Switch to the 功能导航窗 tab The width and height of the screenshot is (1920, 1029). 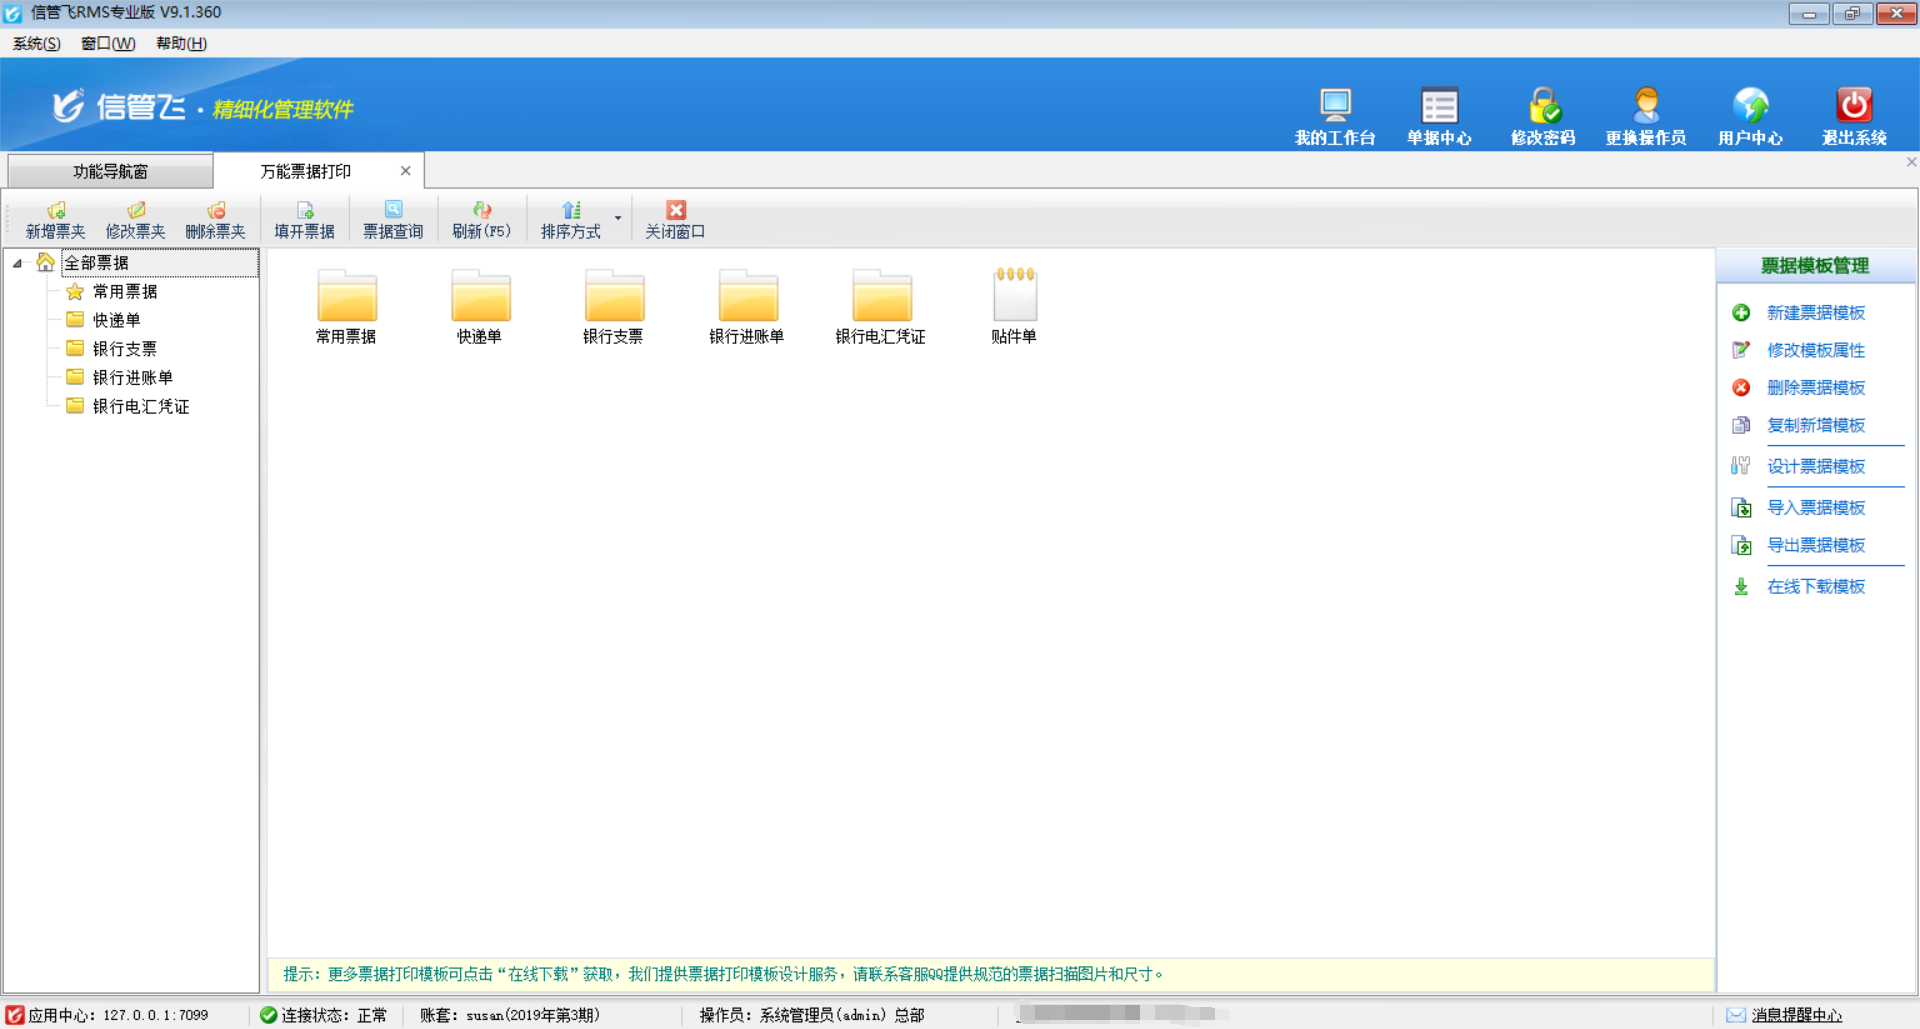coord(110,171)
